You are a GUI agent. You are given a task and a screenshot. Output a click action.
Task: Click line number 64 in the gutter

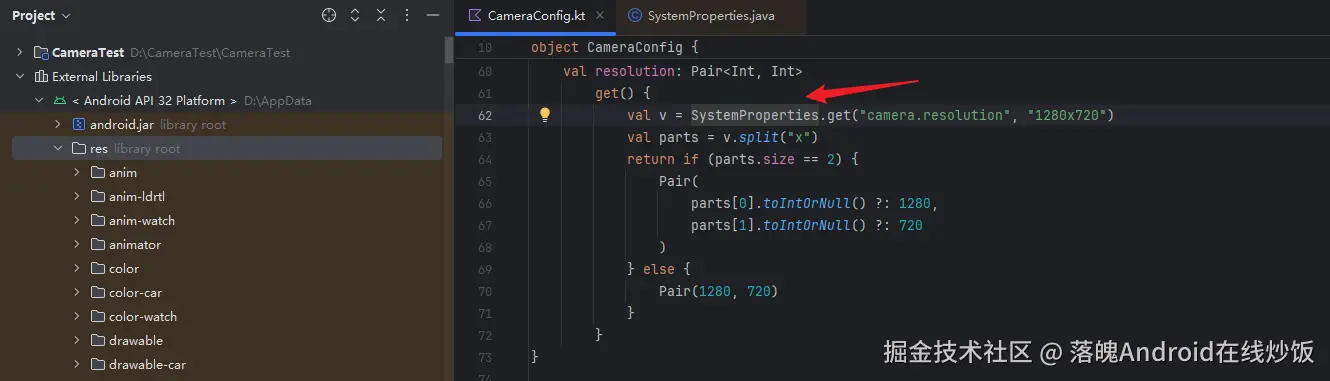point(485,159)
